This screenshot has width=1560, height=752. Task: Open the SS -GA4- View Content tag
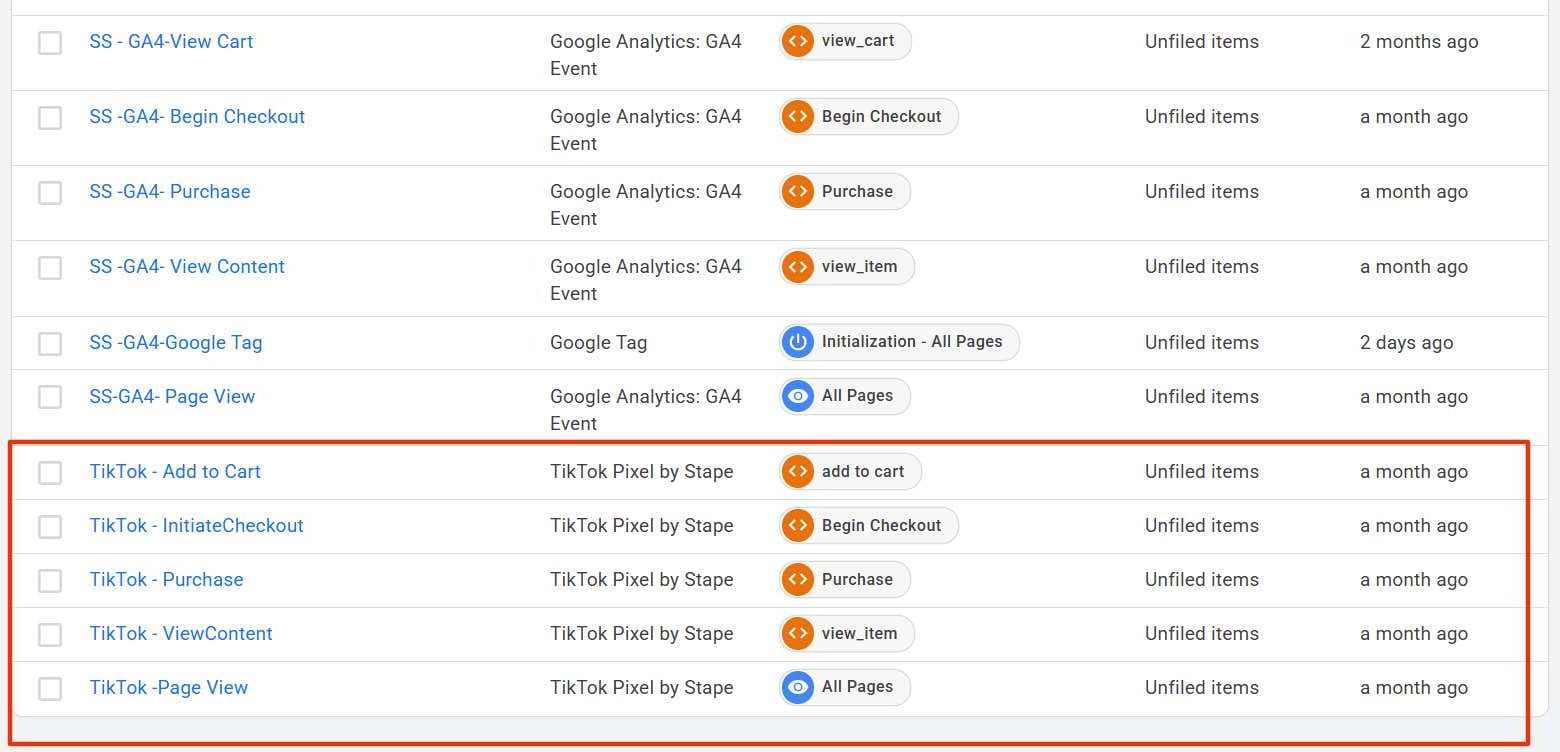187,267
